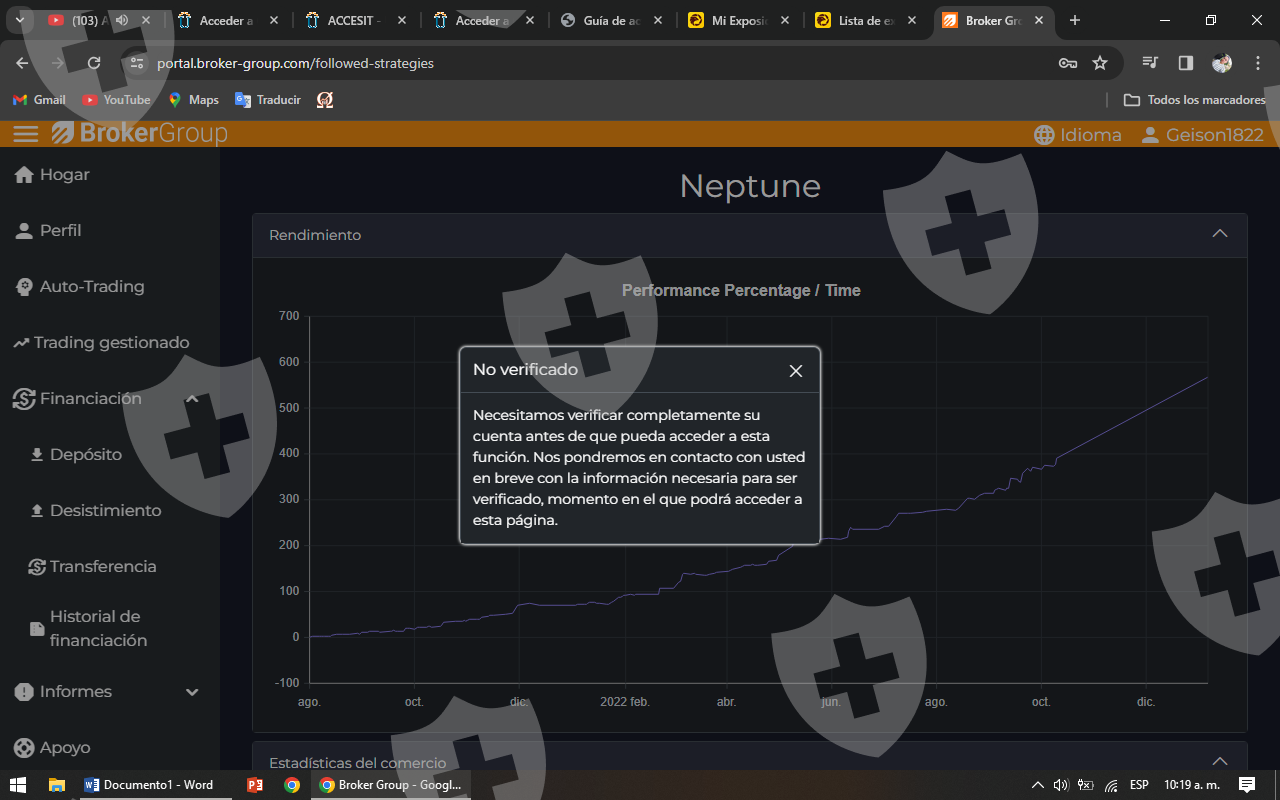The width and height of the screenshot is (1280, 800).
Task: Collapse the Rendimiento panel
Action: point(1219,234)
